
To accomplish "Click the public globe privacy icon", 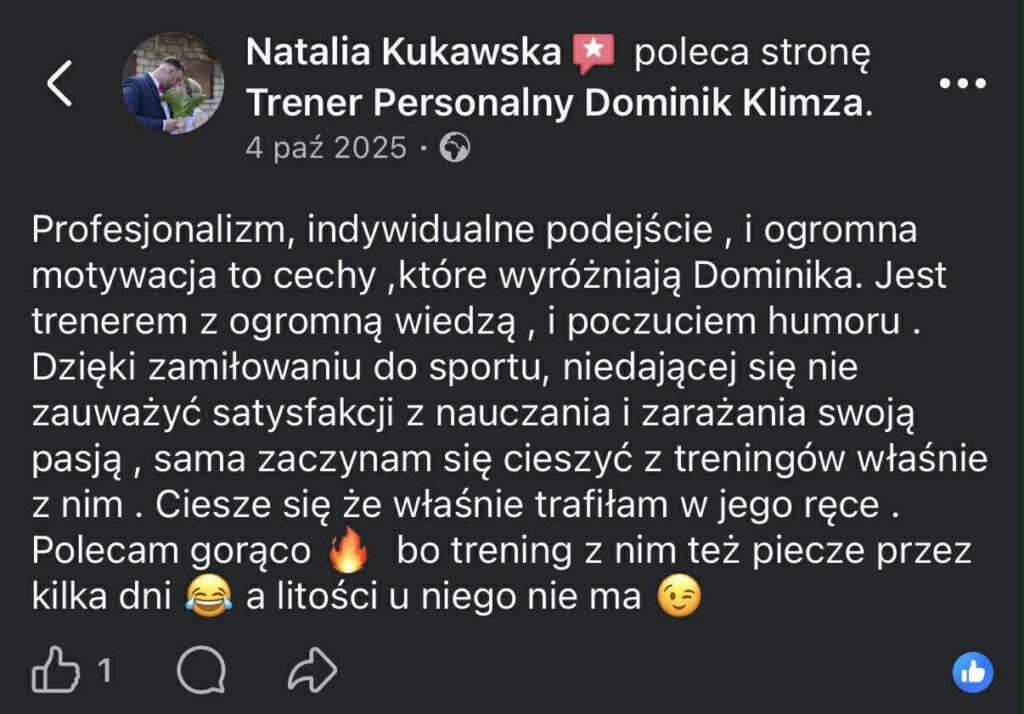I will [x=455, y=148].
